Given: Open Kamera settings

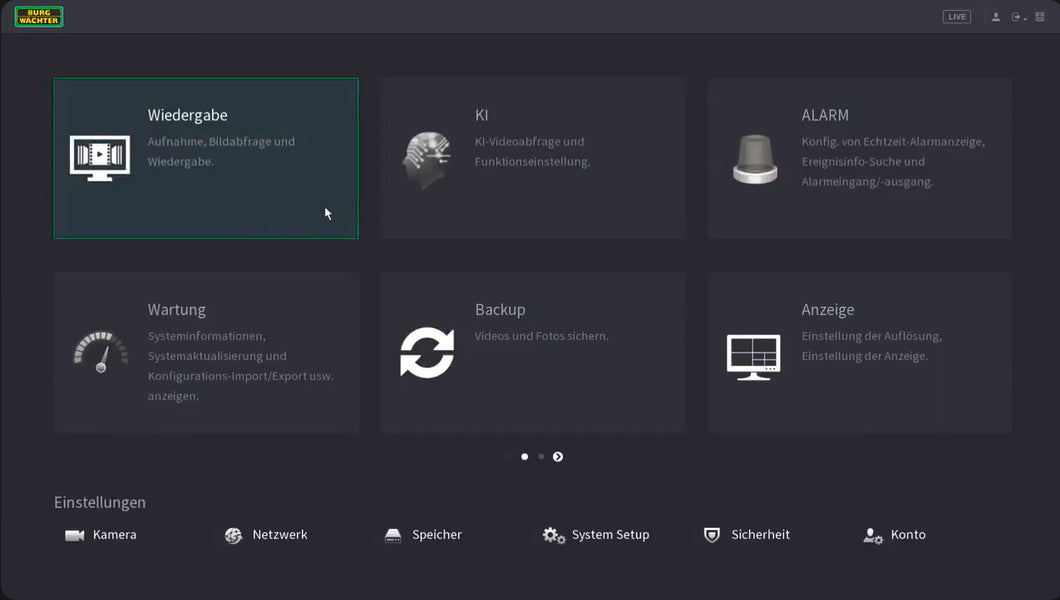Looking at the screenshot, I should (101, 535).
